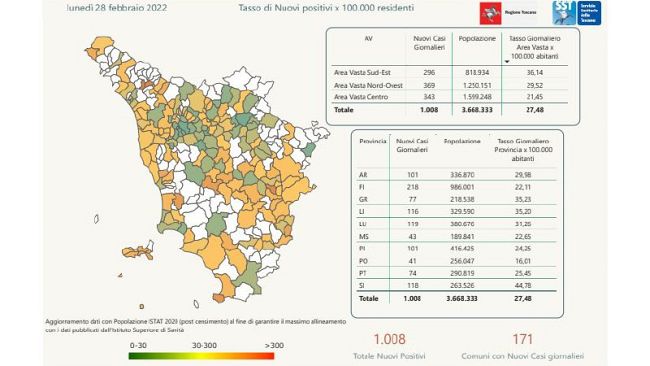Click Comuni con Nuovi Casi giornalieri caption

click(522, 356)
